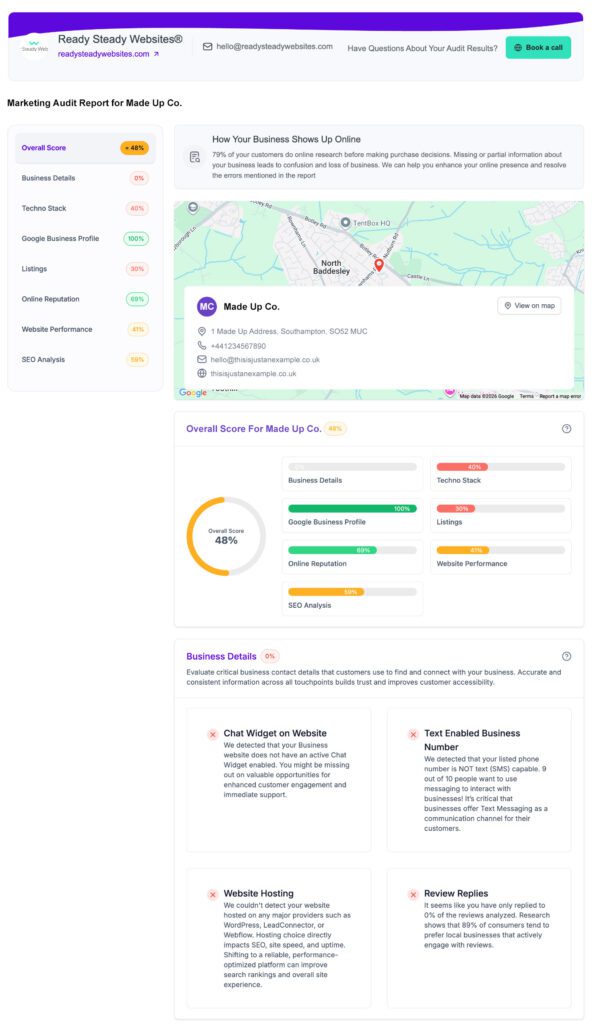Click the SEO Analysis 59% progress bar

pyautogui.click(x=352, y=592)
